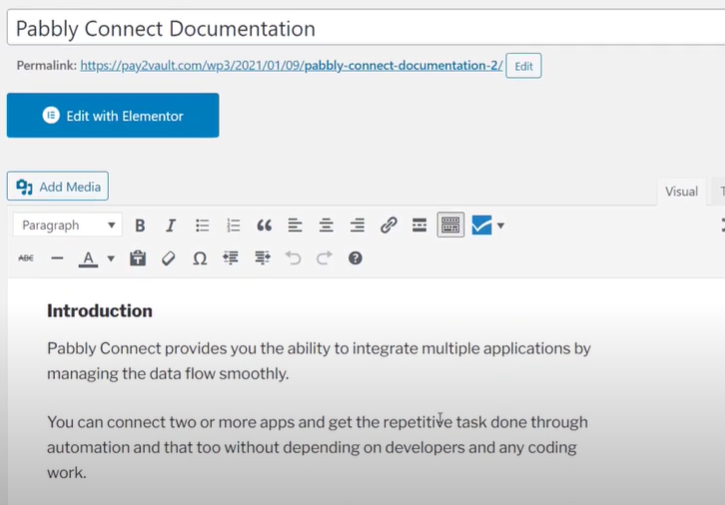This screenshot has width=725, height=505.
Task: Toggle italic formatting
Action: pos(171,226)
